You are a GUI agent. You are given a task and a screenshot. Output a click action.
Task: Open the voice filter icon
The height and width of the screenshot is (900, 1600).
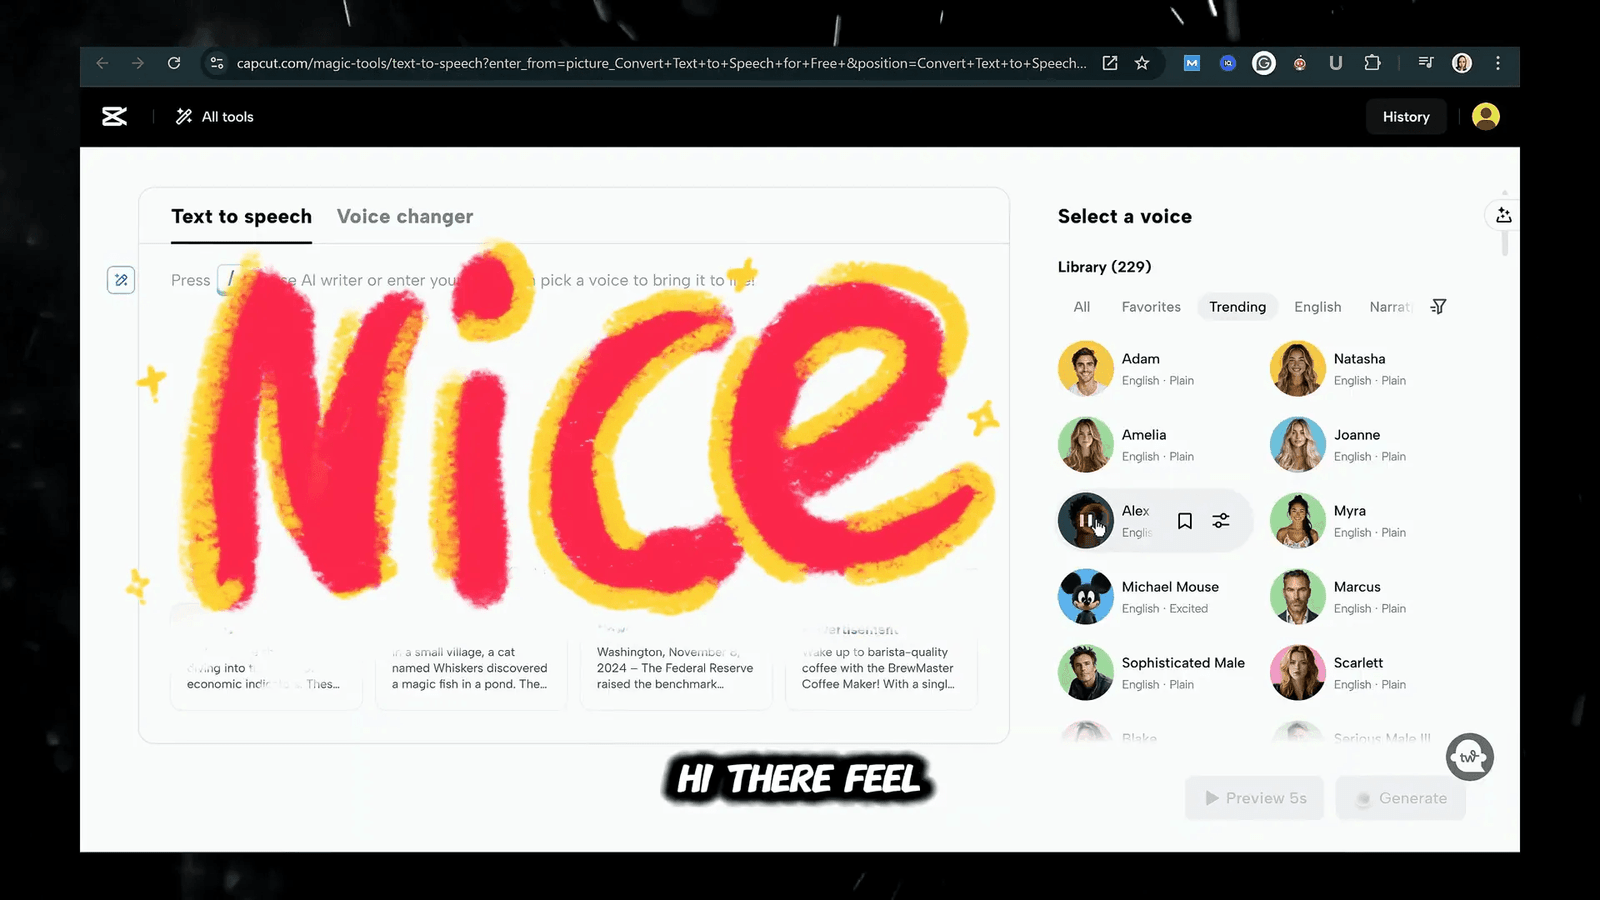(x=1438, y=307)
